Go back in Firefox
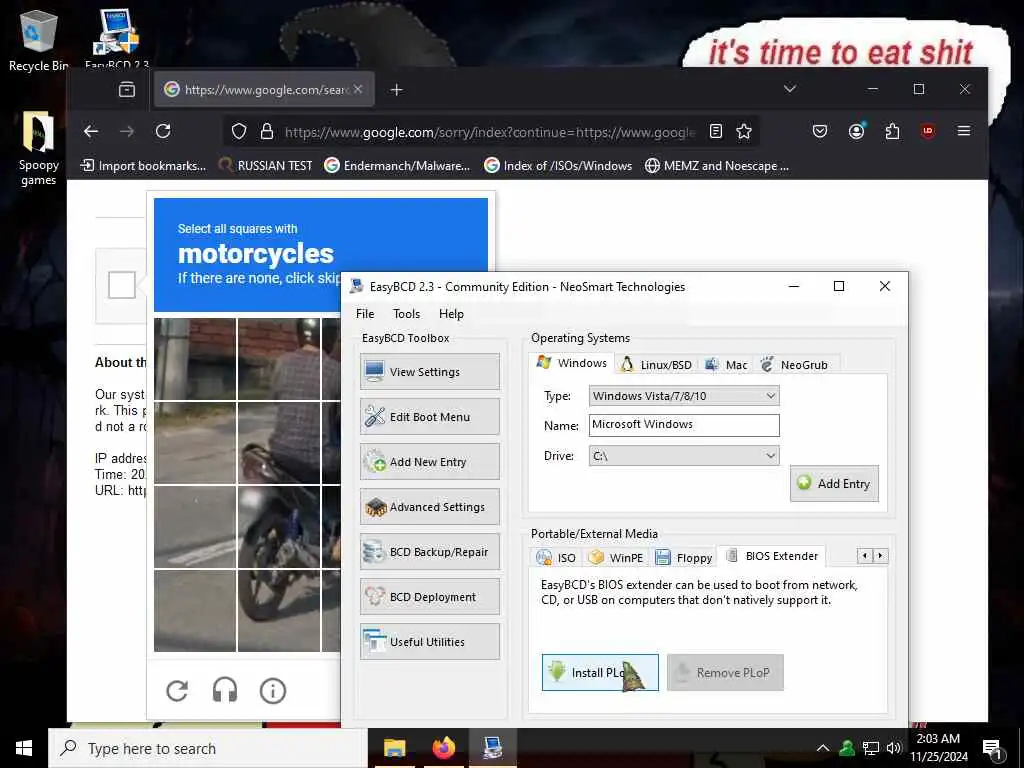The width and height of the screenshot is (1024, 768). (x=91, y=131)
